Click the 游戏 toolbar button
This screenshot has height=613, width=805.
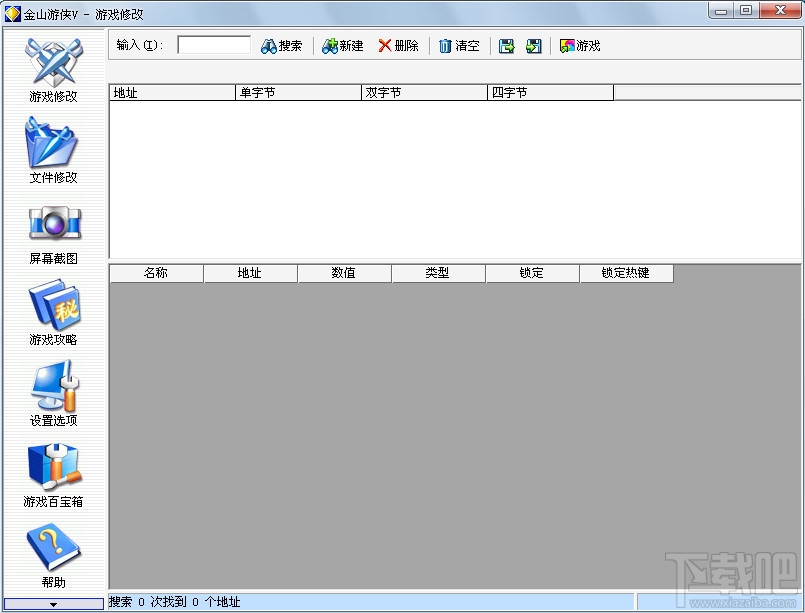pyautogui.click(x=580, y=46)
